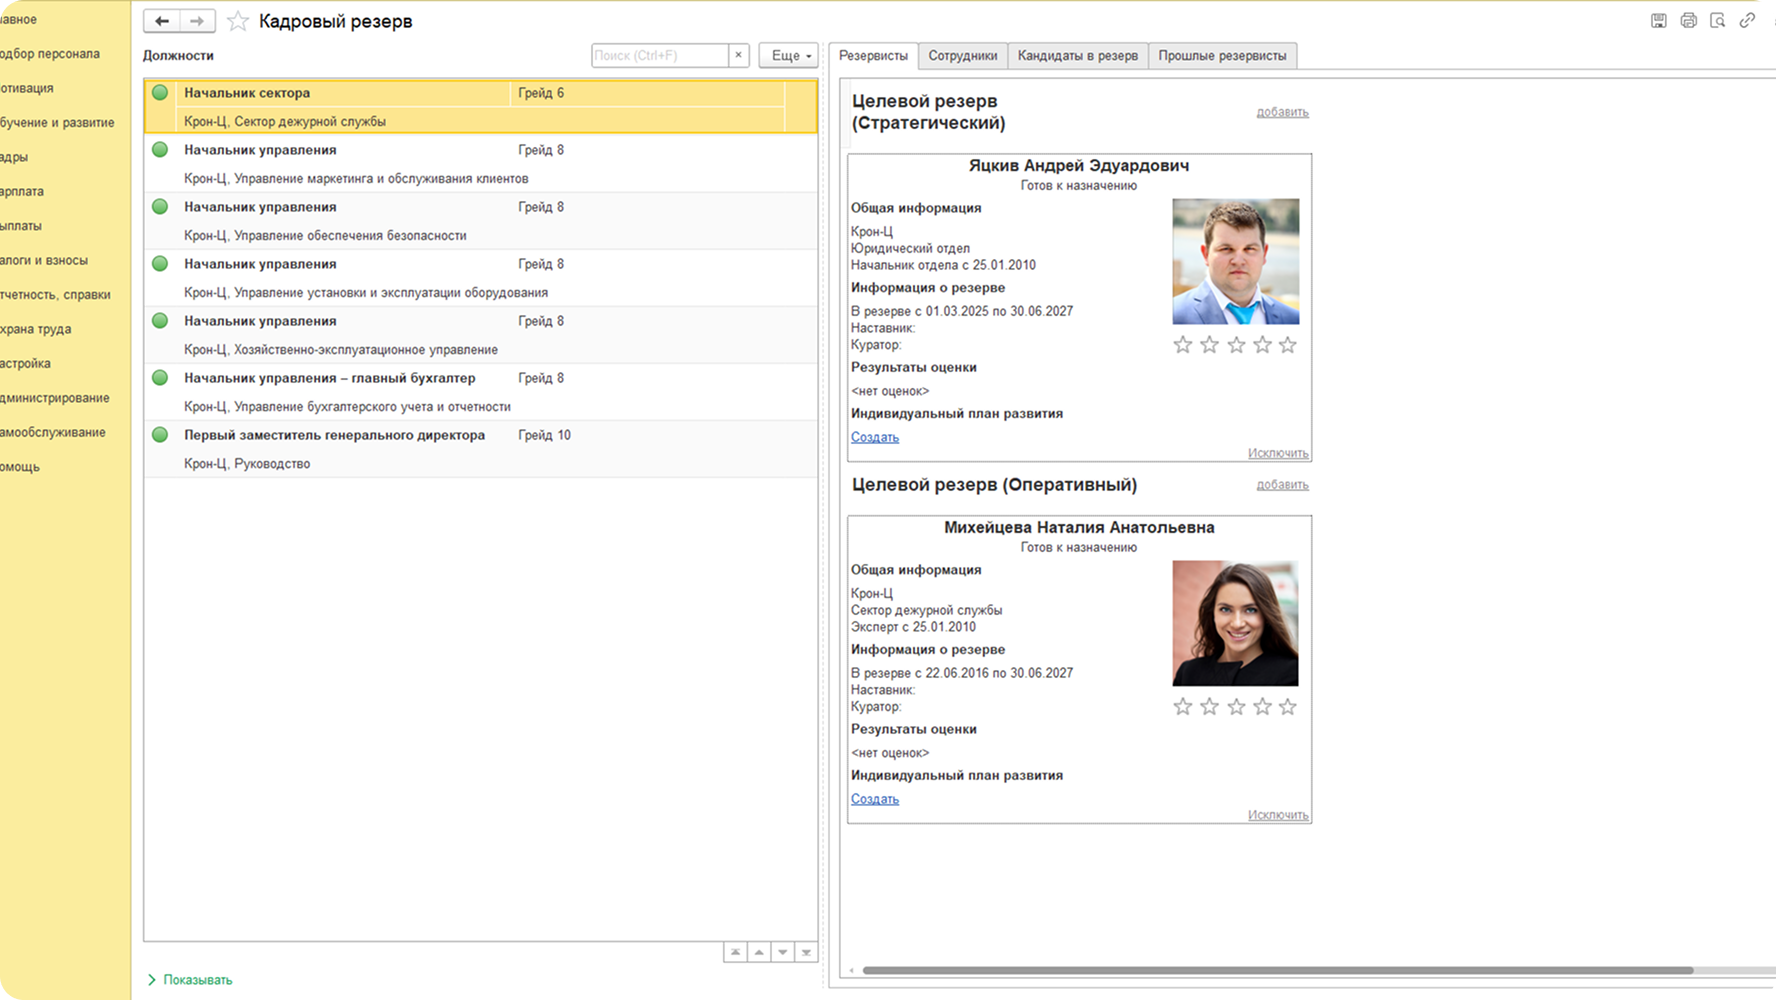Open print preview via magnifier-page icon
The height and width of the screenshot is (1000, 1776).
(x=1717, y=21)
